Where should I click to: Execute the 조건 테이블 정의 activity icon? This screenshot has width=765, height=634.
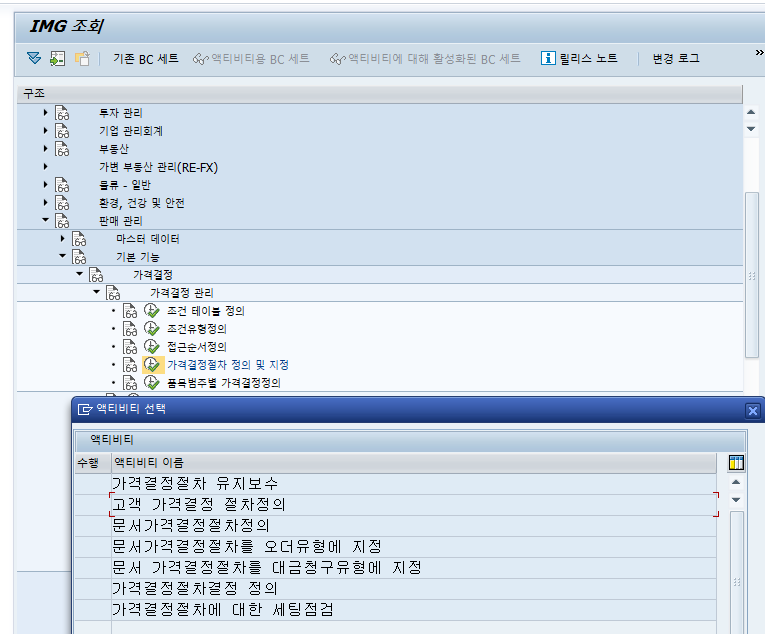click(152, 310)
